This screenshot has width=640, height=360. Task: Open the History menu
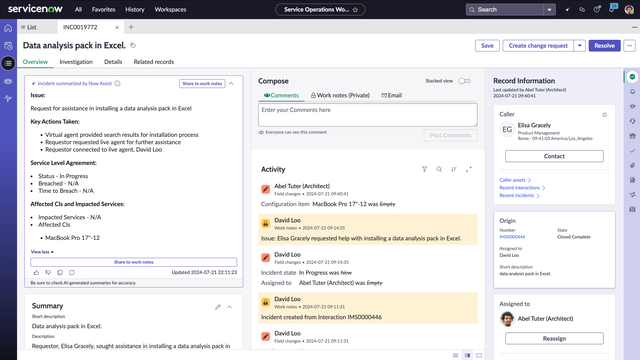coord(135,9)
